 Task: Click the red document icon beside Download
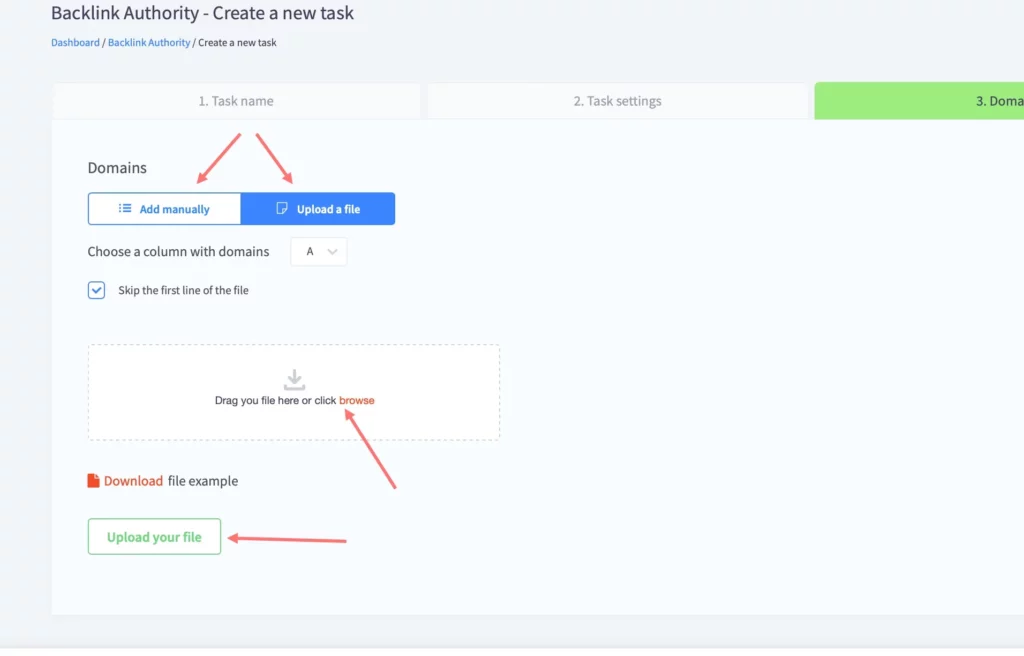tap(93, 481)
